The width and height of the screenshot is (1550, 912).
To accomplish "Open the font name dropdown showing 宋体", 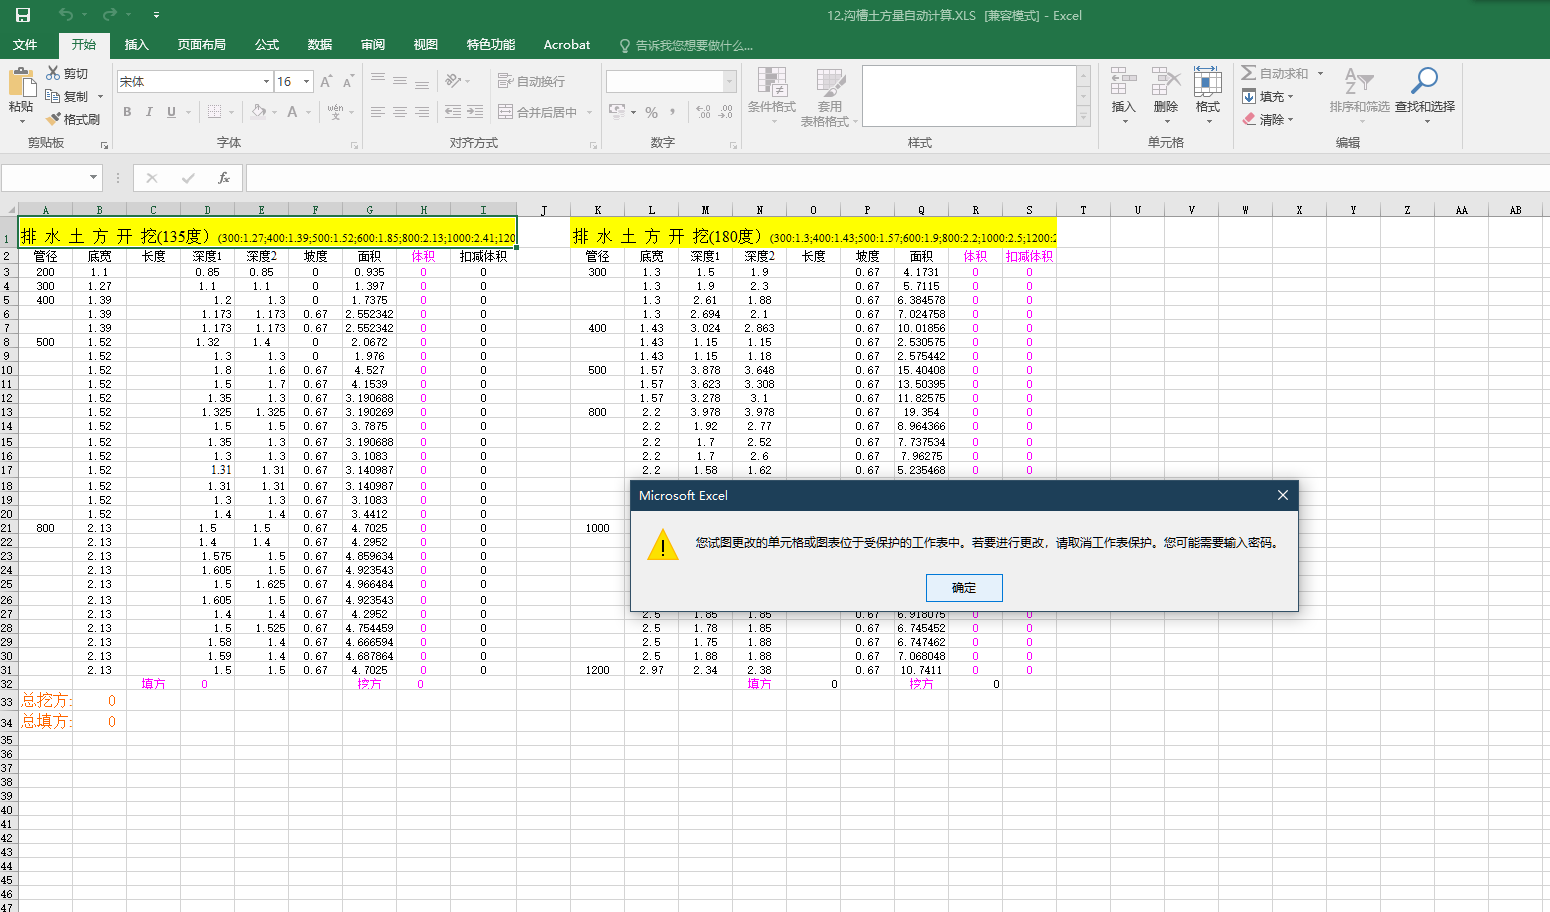I will coord(266,82).
